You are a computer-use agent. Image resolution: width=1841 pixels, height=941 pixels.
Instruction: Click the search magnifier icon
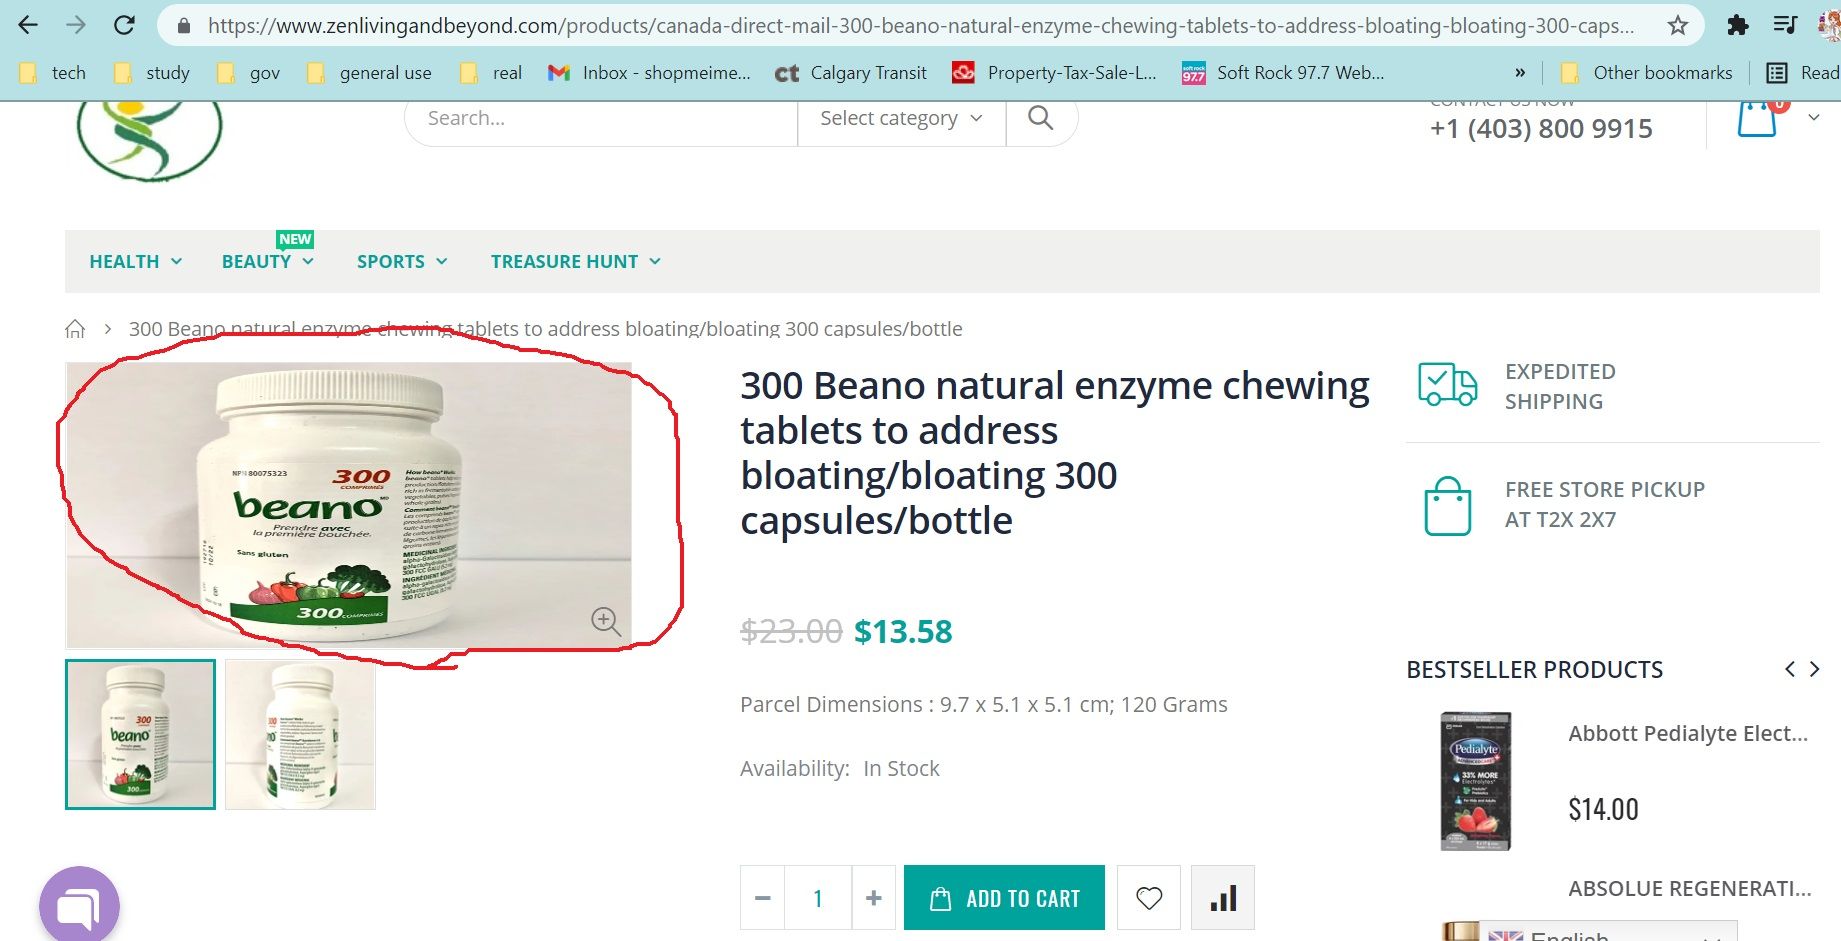tap(1040, 118)
